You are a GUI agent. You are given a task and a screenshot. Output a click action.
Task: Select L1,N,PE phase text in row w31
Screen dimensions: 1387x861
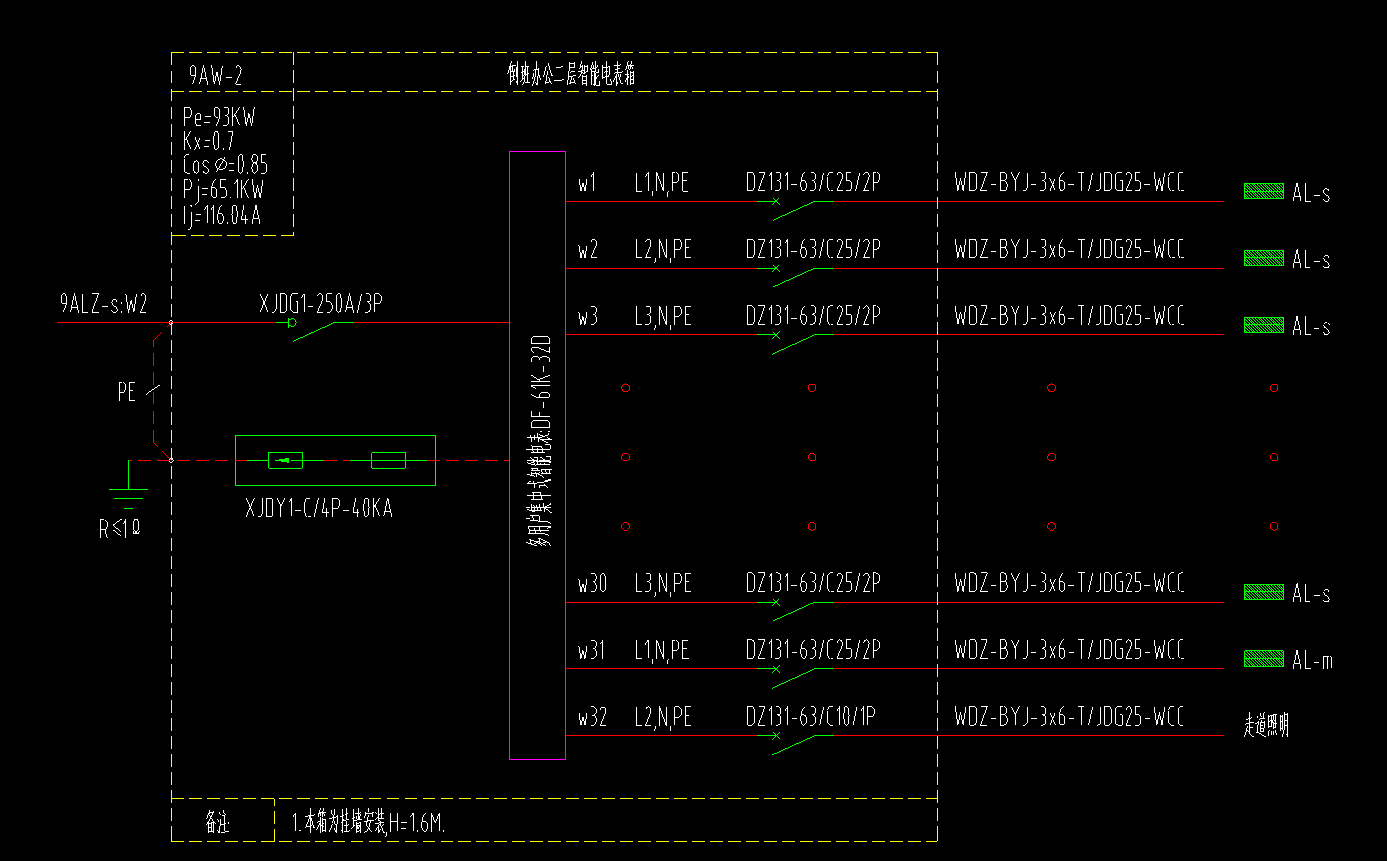point(661,651)
